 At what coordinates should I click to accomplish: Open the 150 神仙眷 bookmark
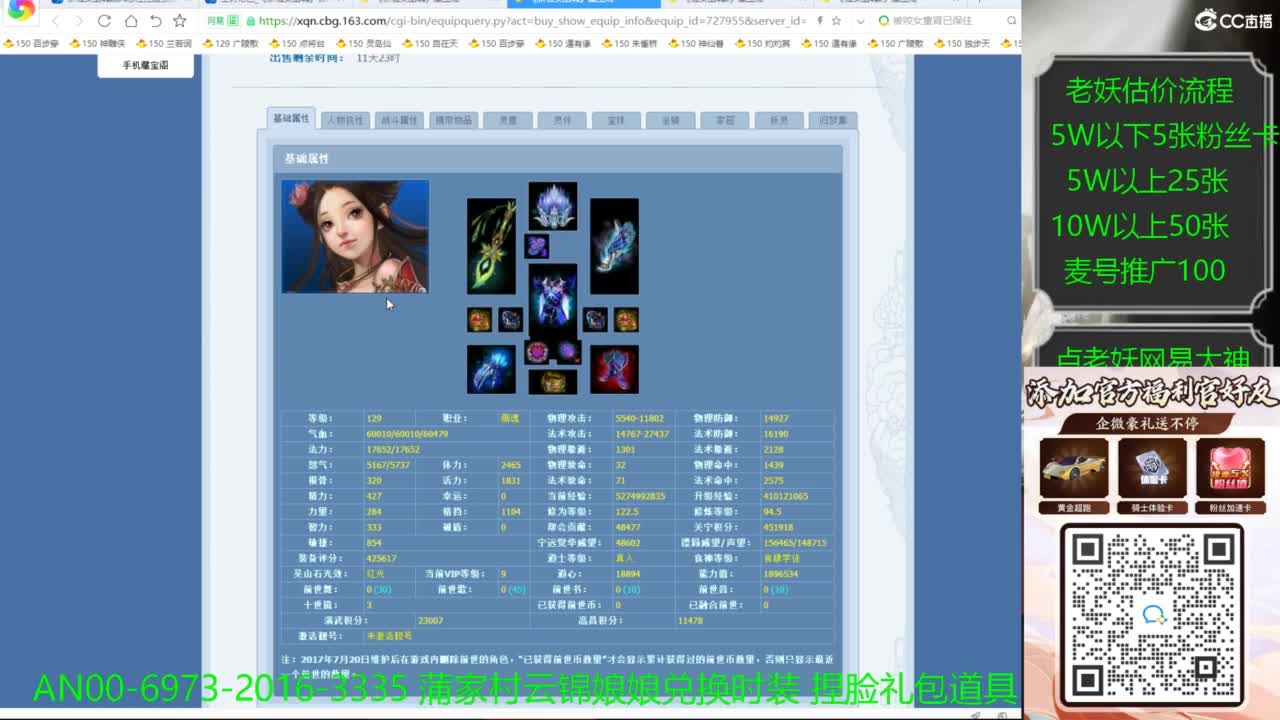[696, 44]
